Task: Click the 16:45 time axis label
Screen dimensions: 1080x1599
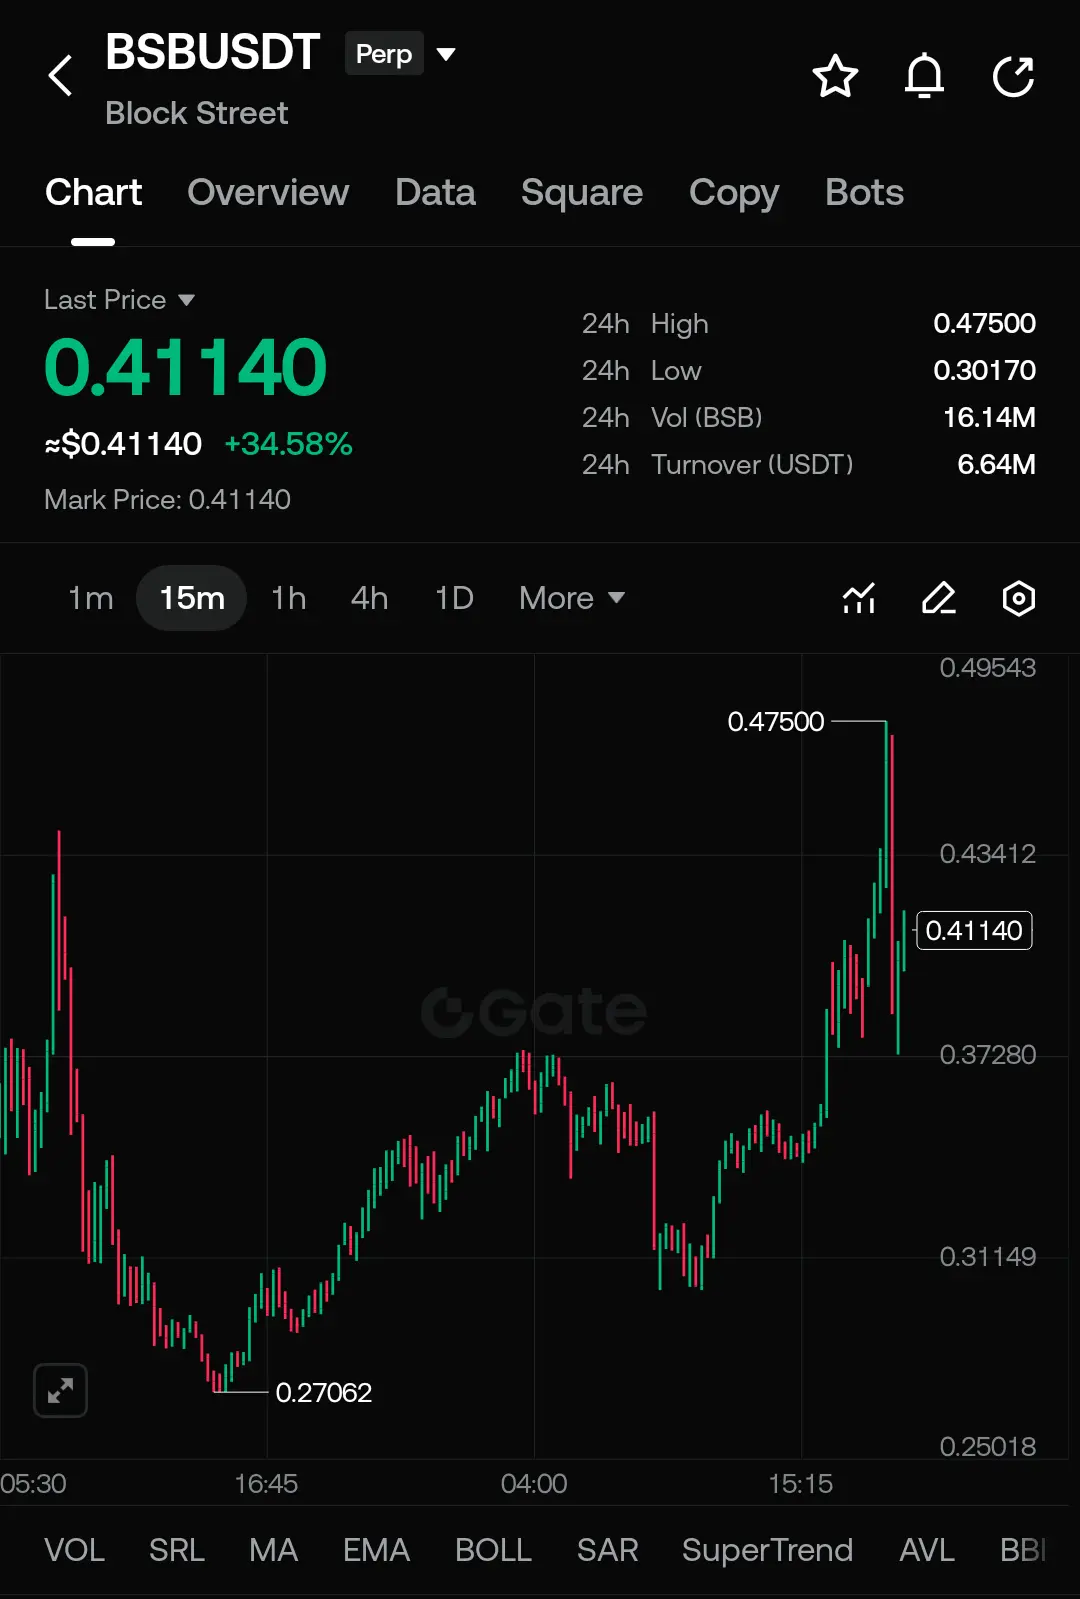Action: point(266,1483)
